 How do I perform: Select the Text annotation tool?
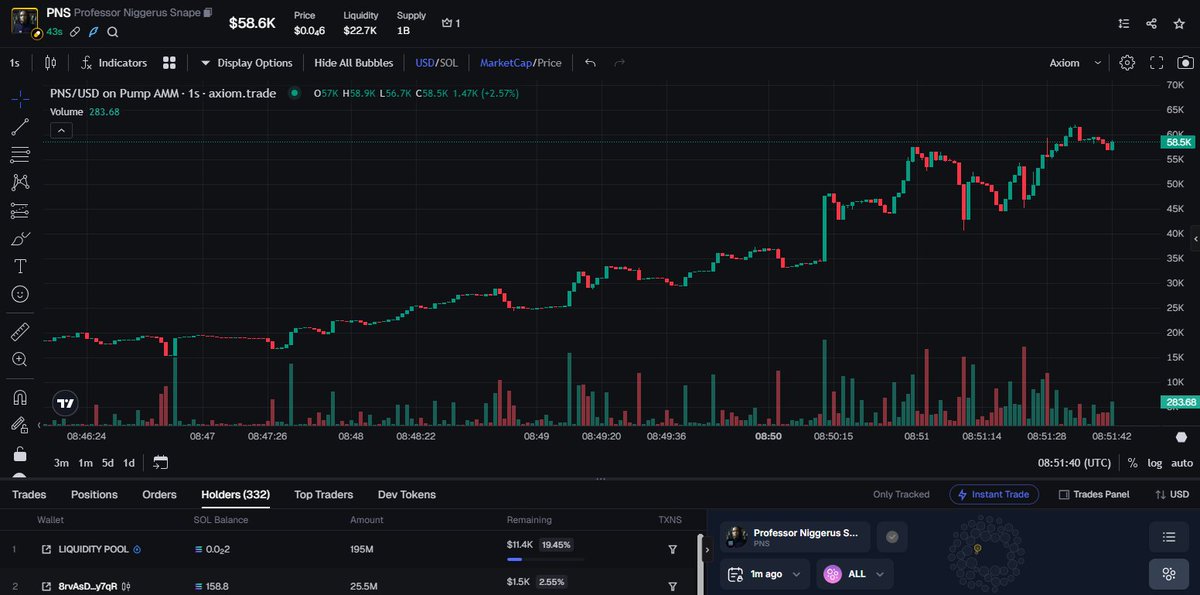pyautogui.click(x=20, y=266)
